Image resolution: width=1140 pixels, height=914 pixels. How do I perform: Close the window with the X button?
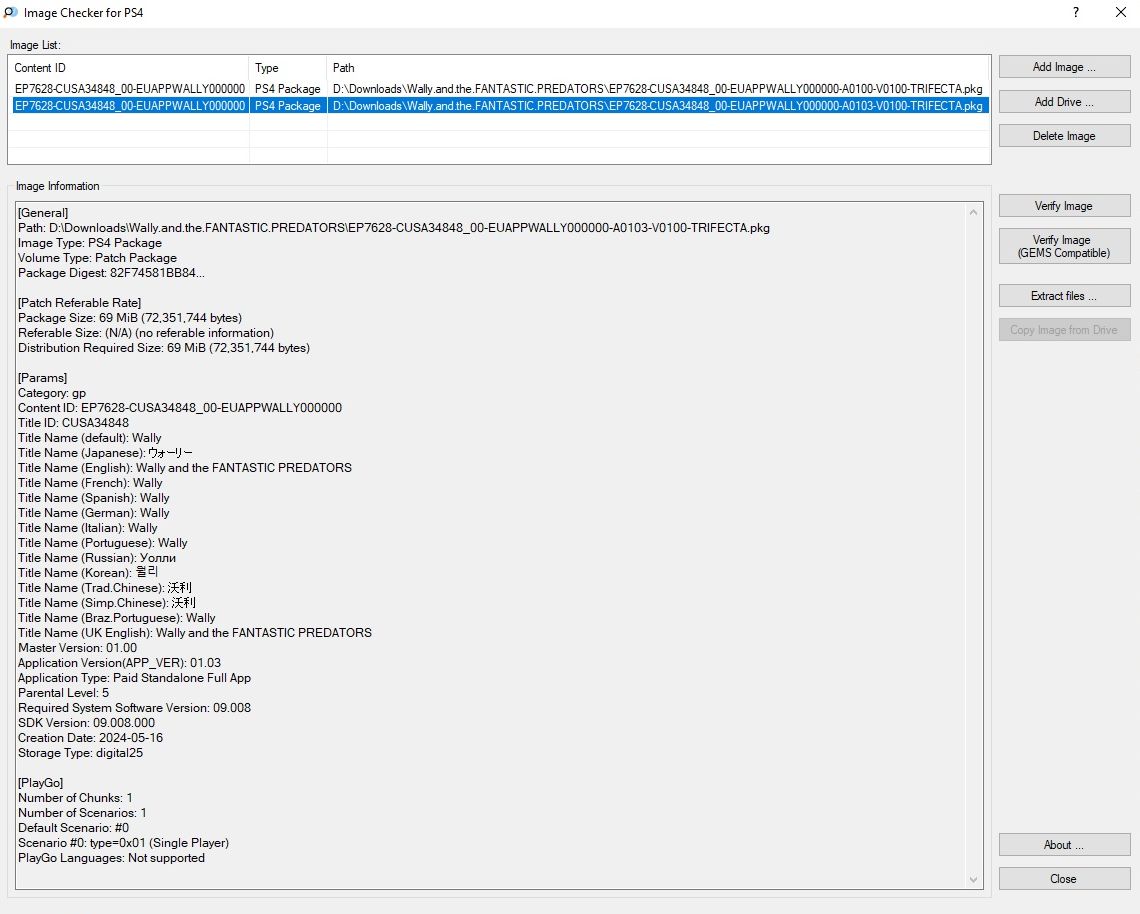(1120, 12)
